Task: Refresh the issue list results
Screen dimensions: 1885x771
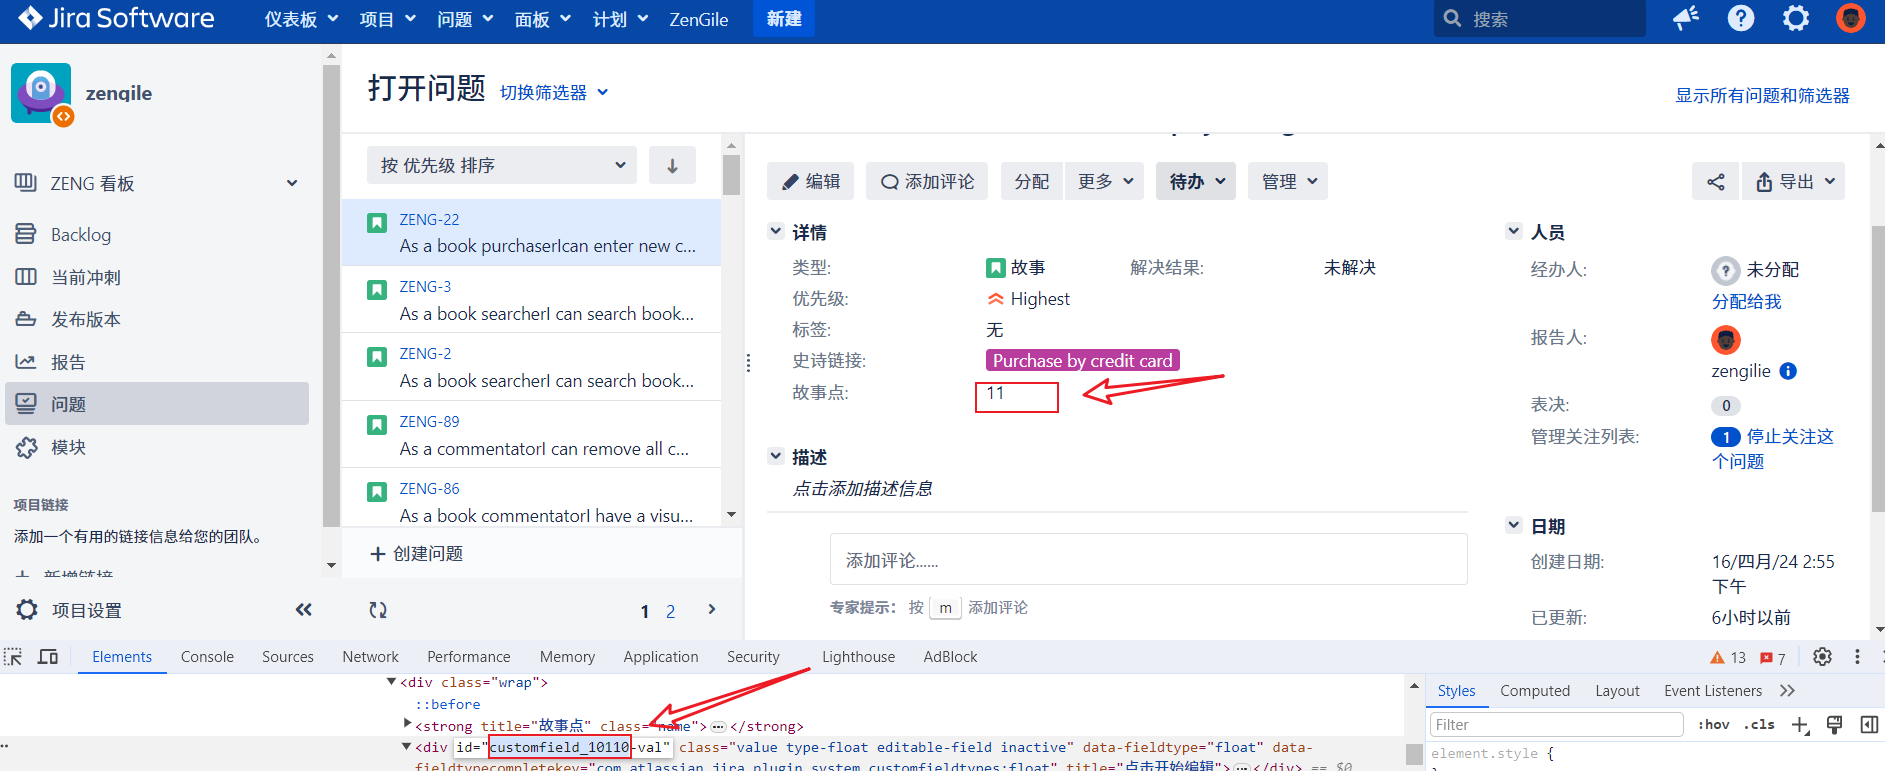Action: (x=378, y=610)
